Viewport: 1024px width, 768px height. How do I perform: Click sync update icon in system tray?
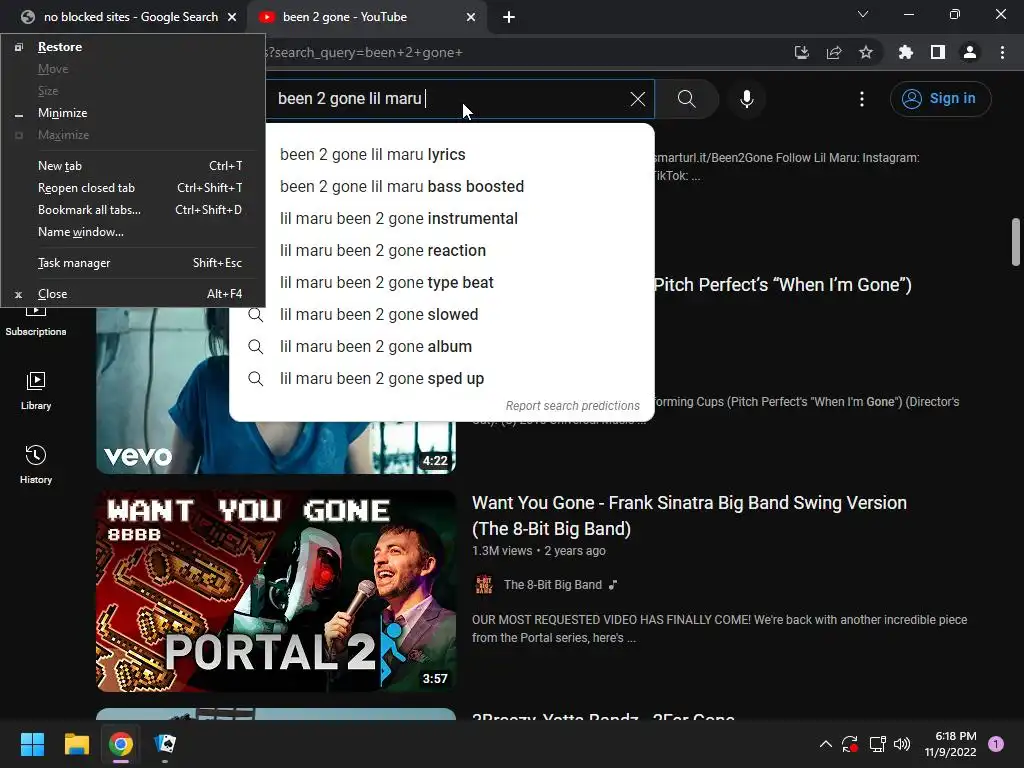(850, 744)
